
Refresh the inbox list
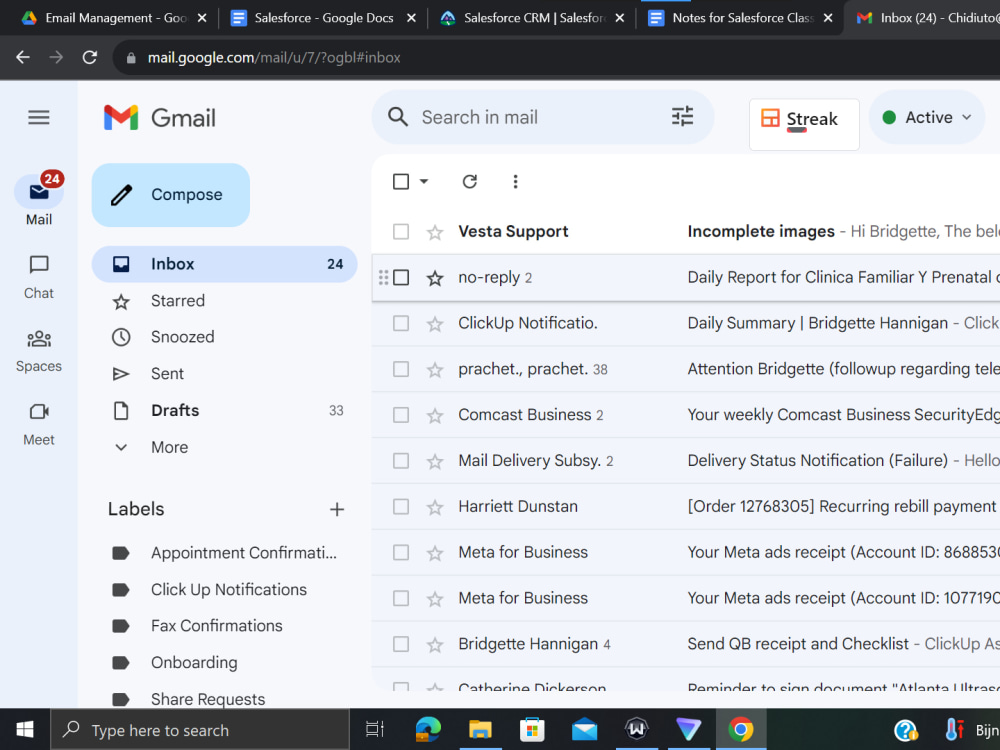pos(469,182)
